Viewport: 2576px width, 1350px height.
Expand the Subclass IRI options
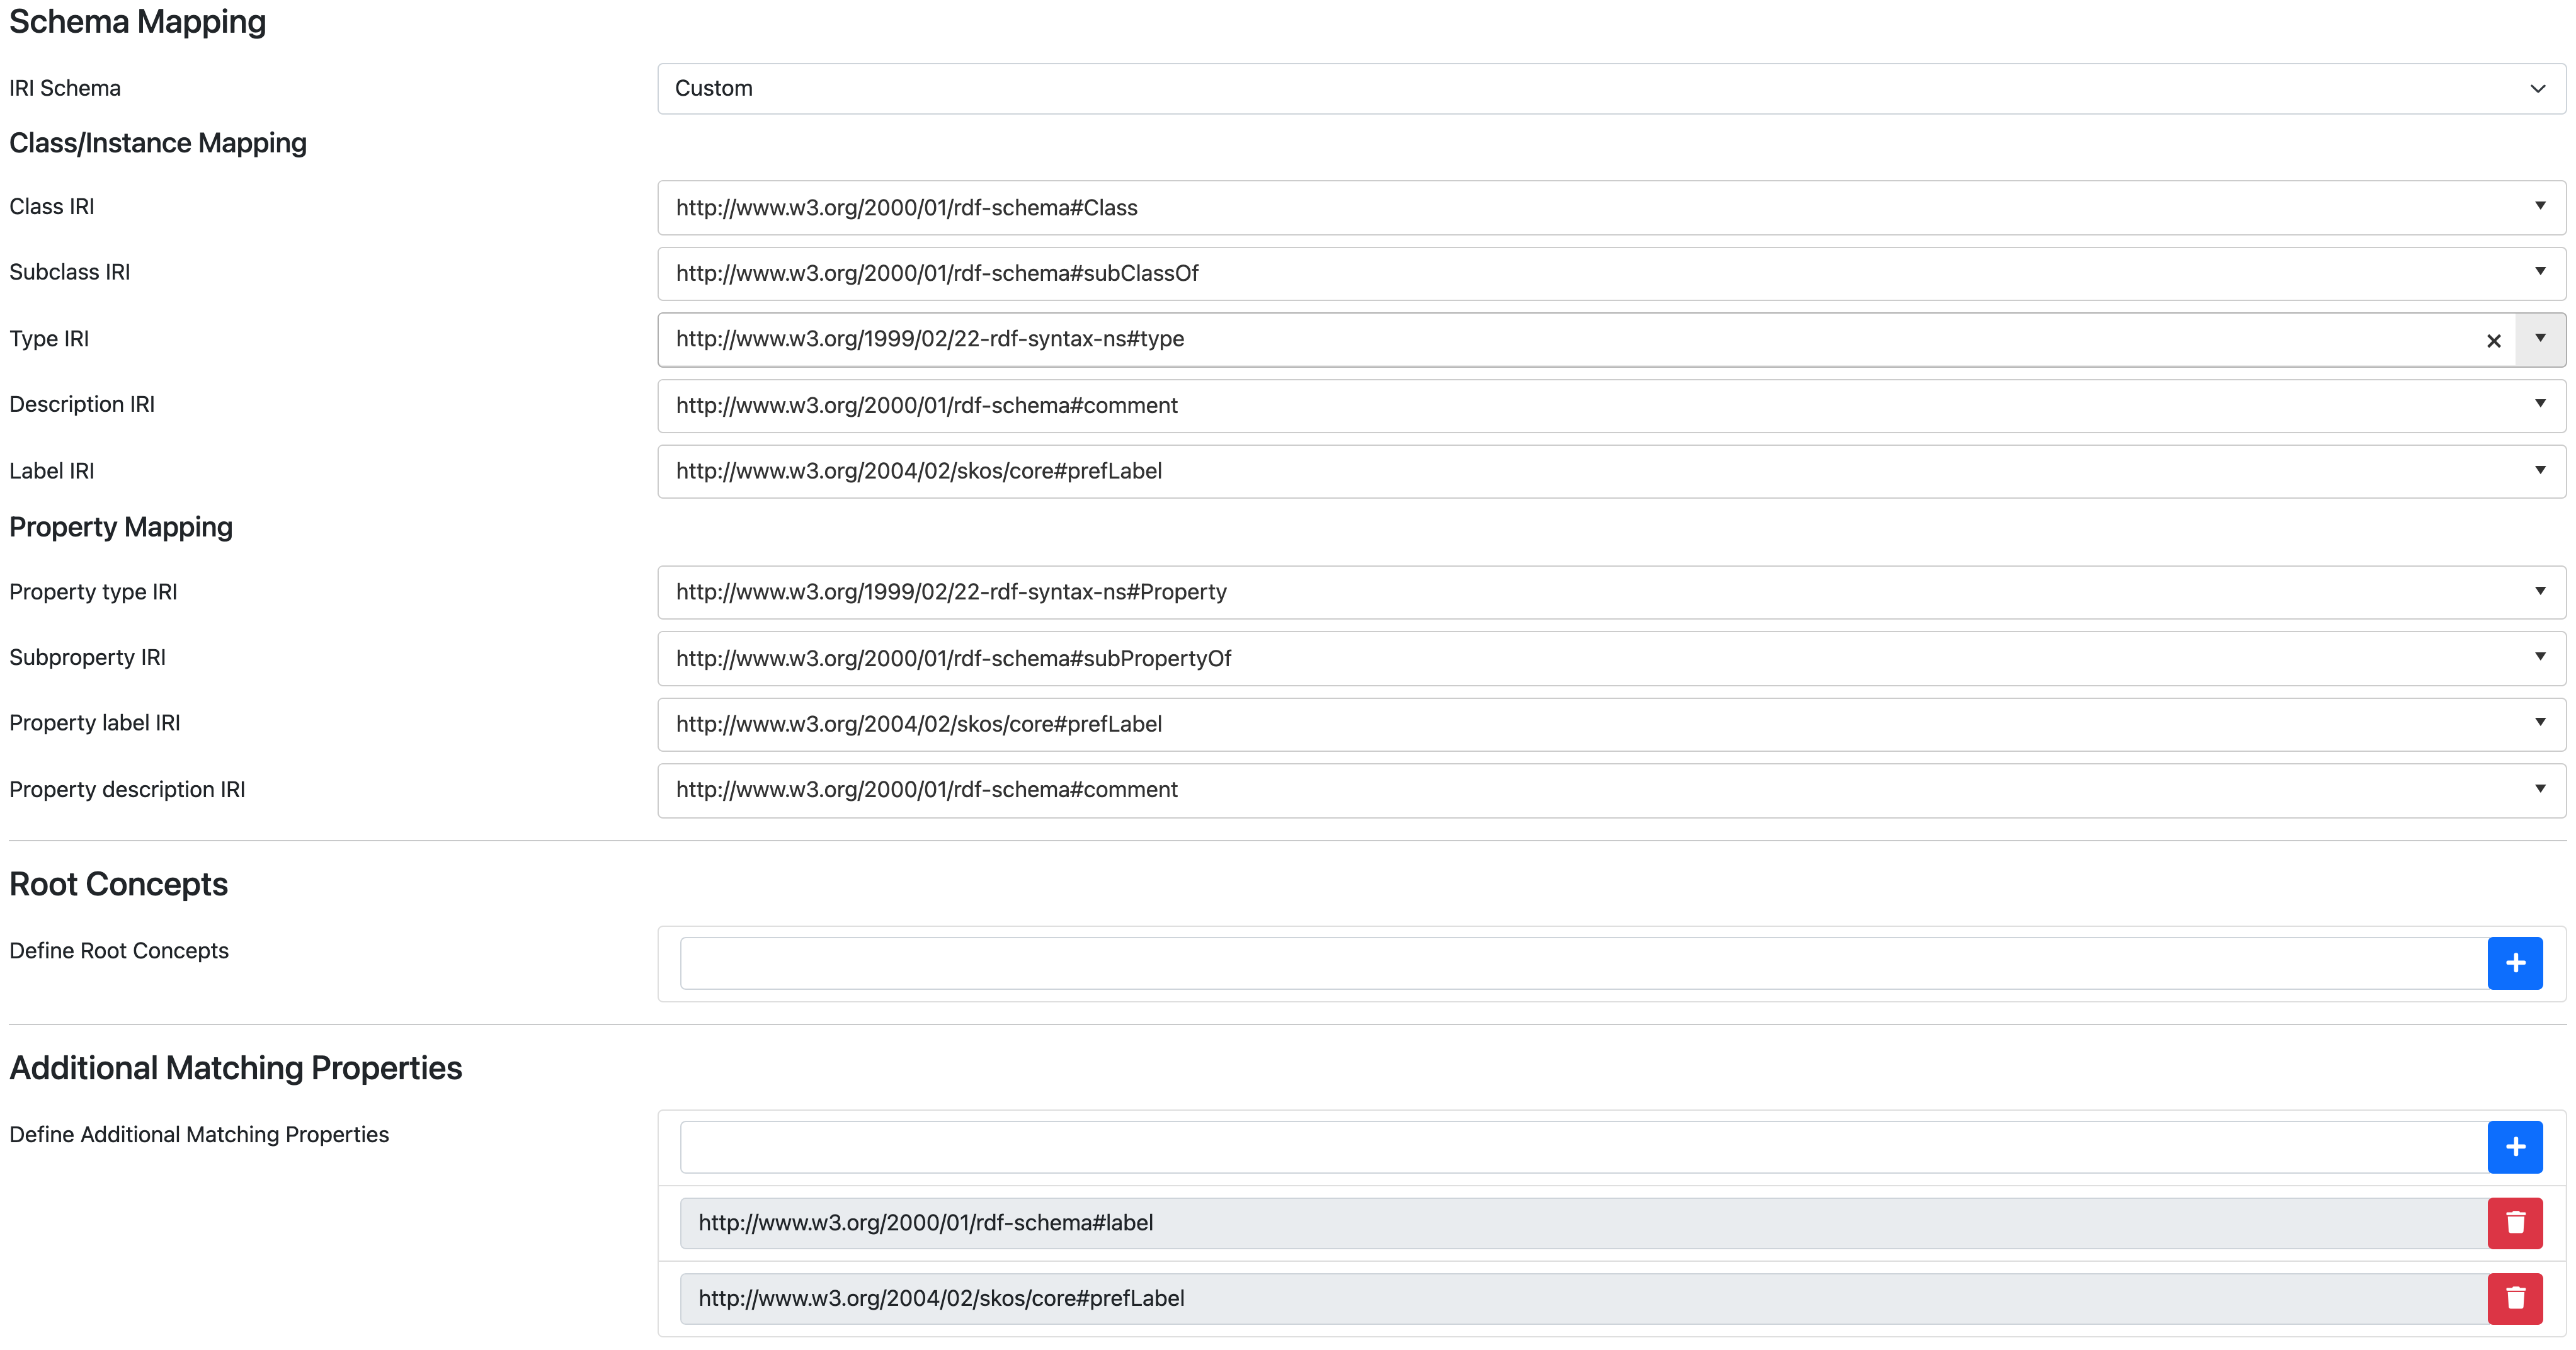coord(2541,272)
